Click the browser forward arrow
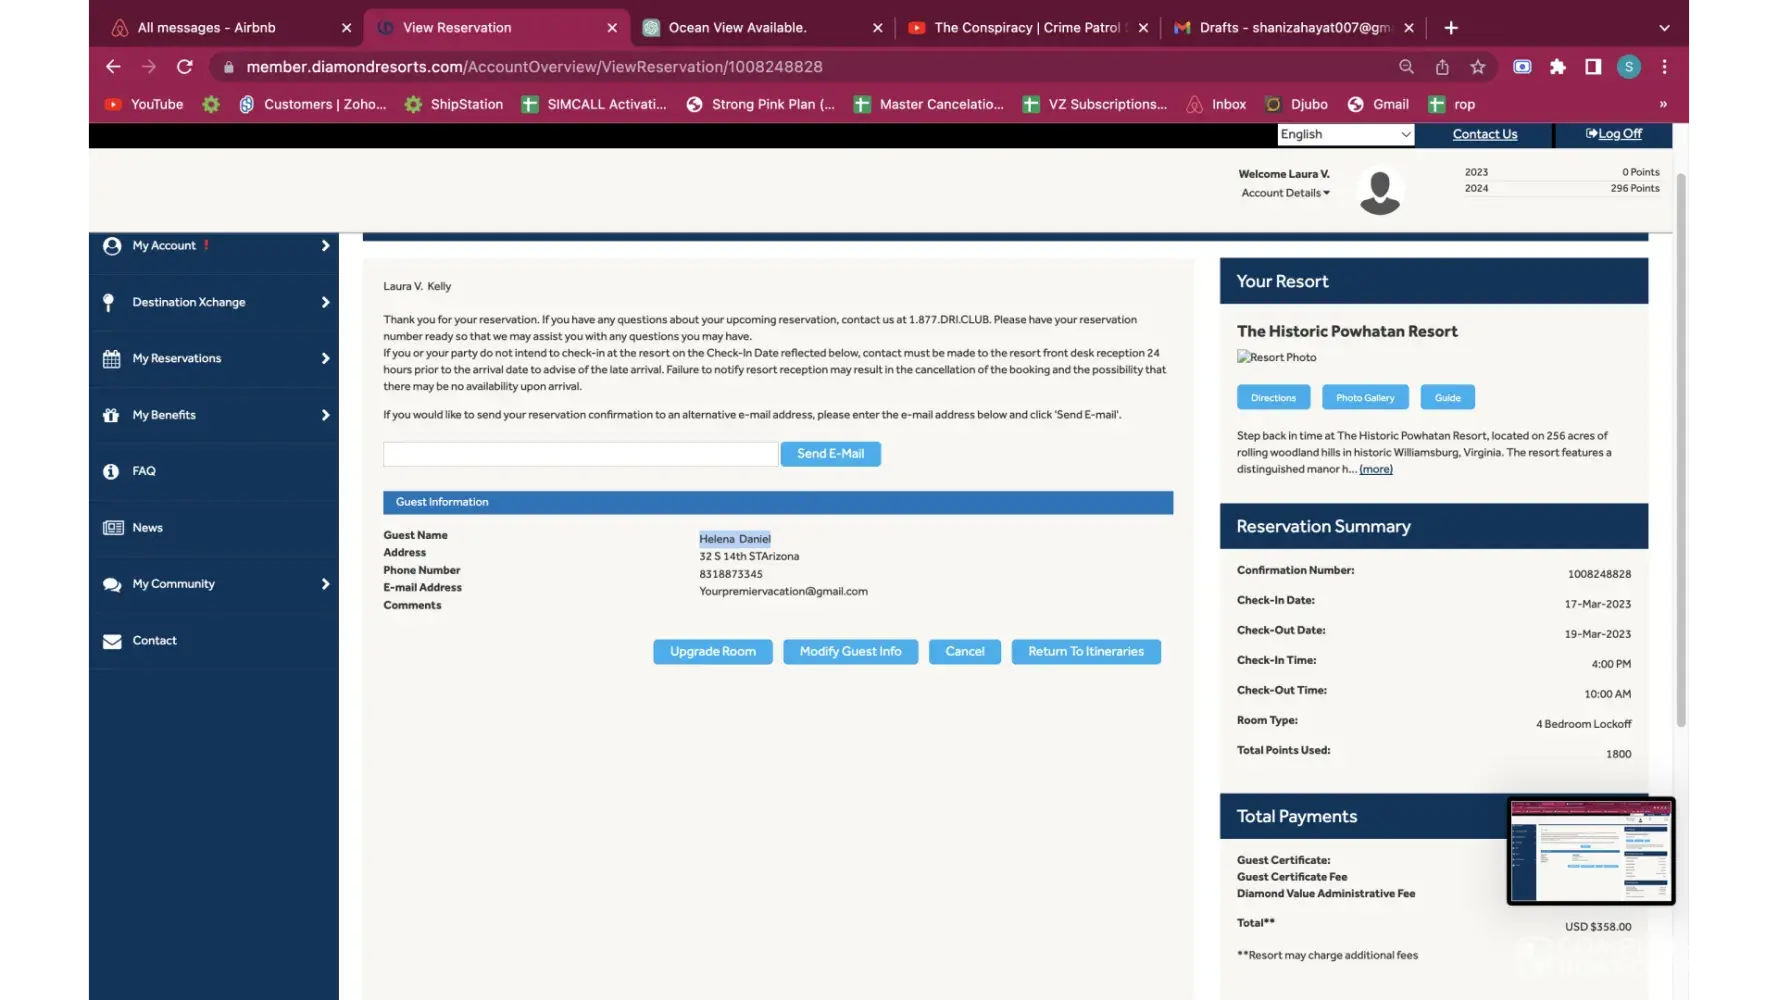The height and width of the screenshot is (1000, 1778). [x=149, y=67]
